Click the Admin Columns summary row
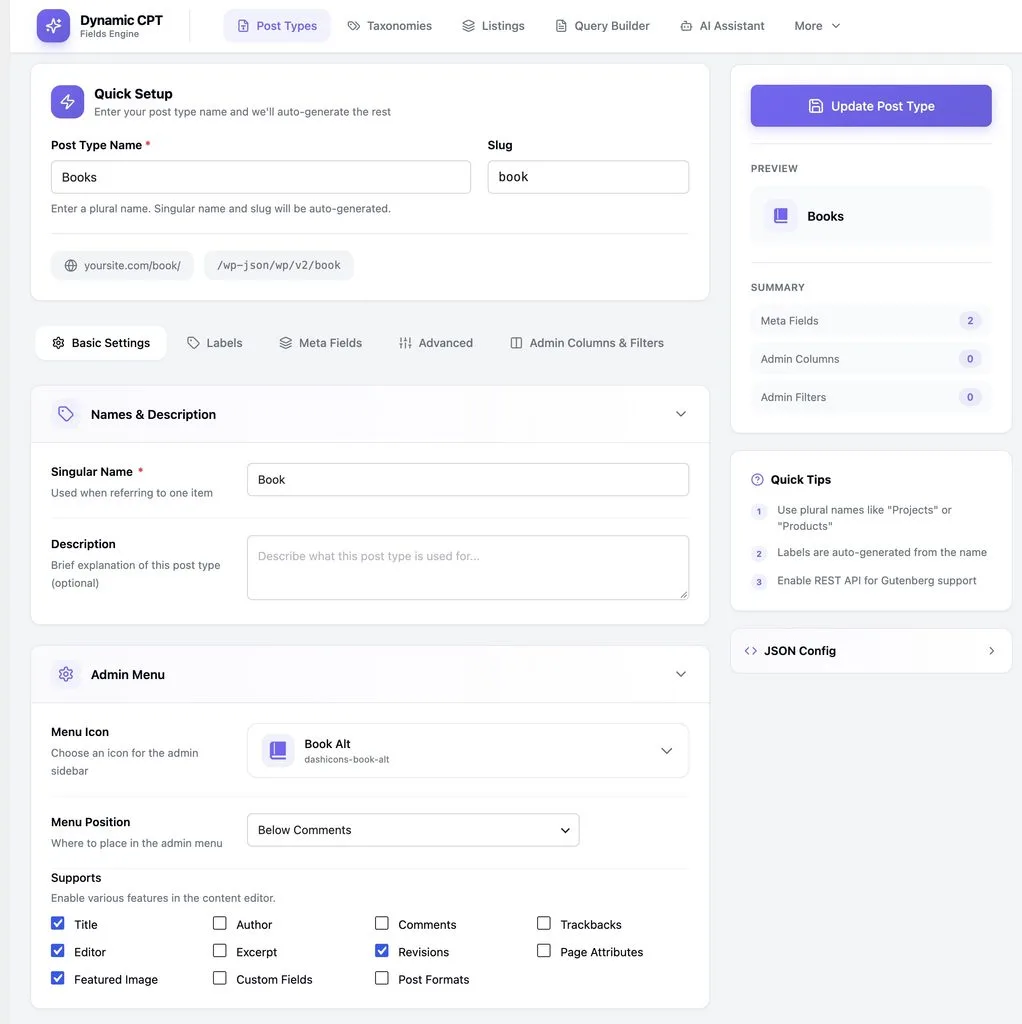 coord(870,359)
